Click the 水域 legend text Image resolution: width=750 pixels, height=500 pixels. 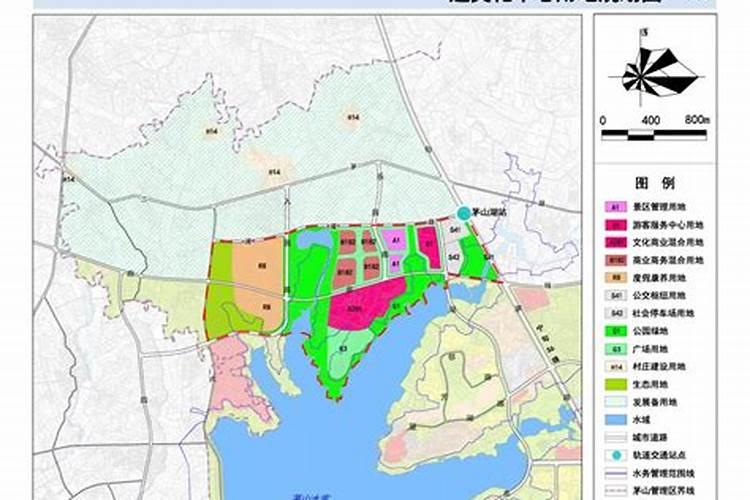tap(641, 420)
